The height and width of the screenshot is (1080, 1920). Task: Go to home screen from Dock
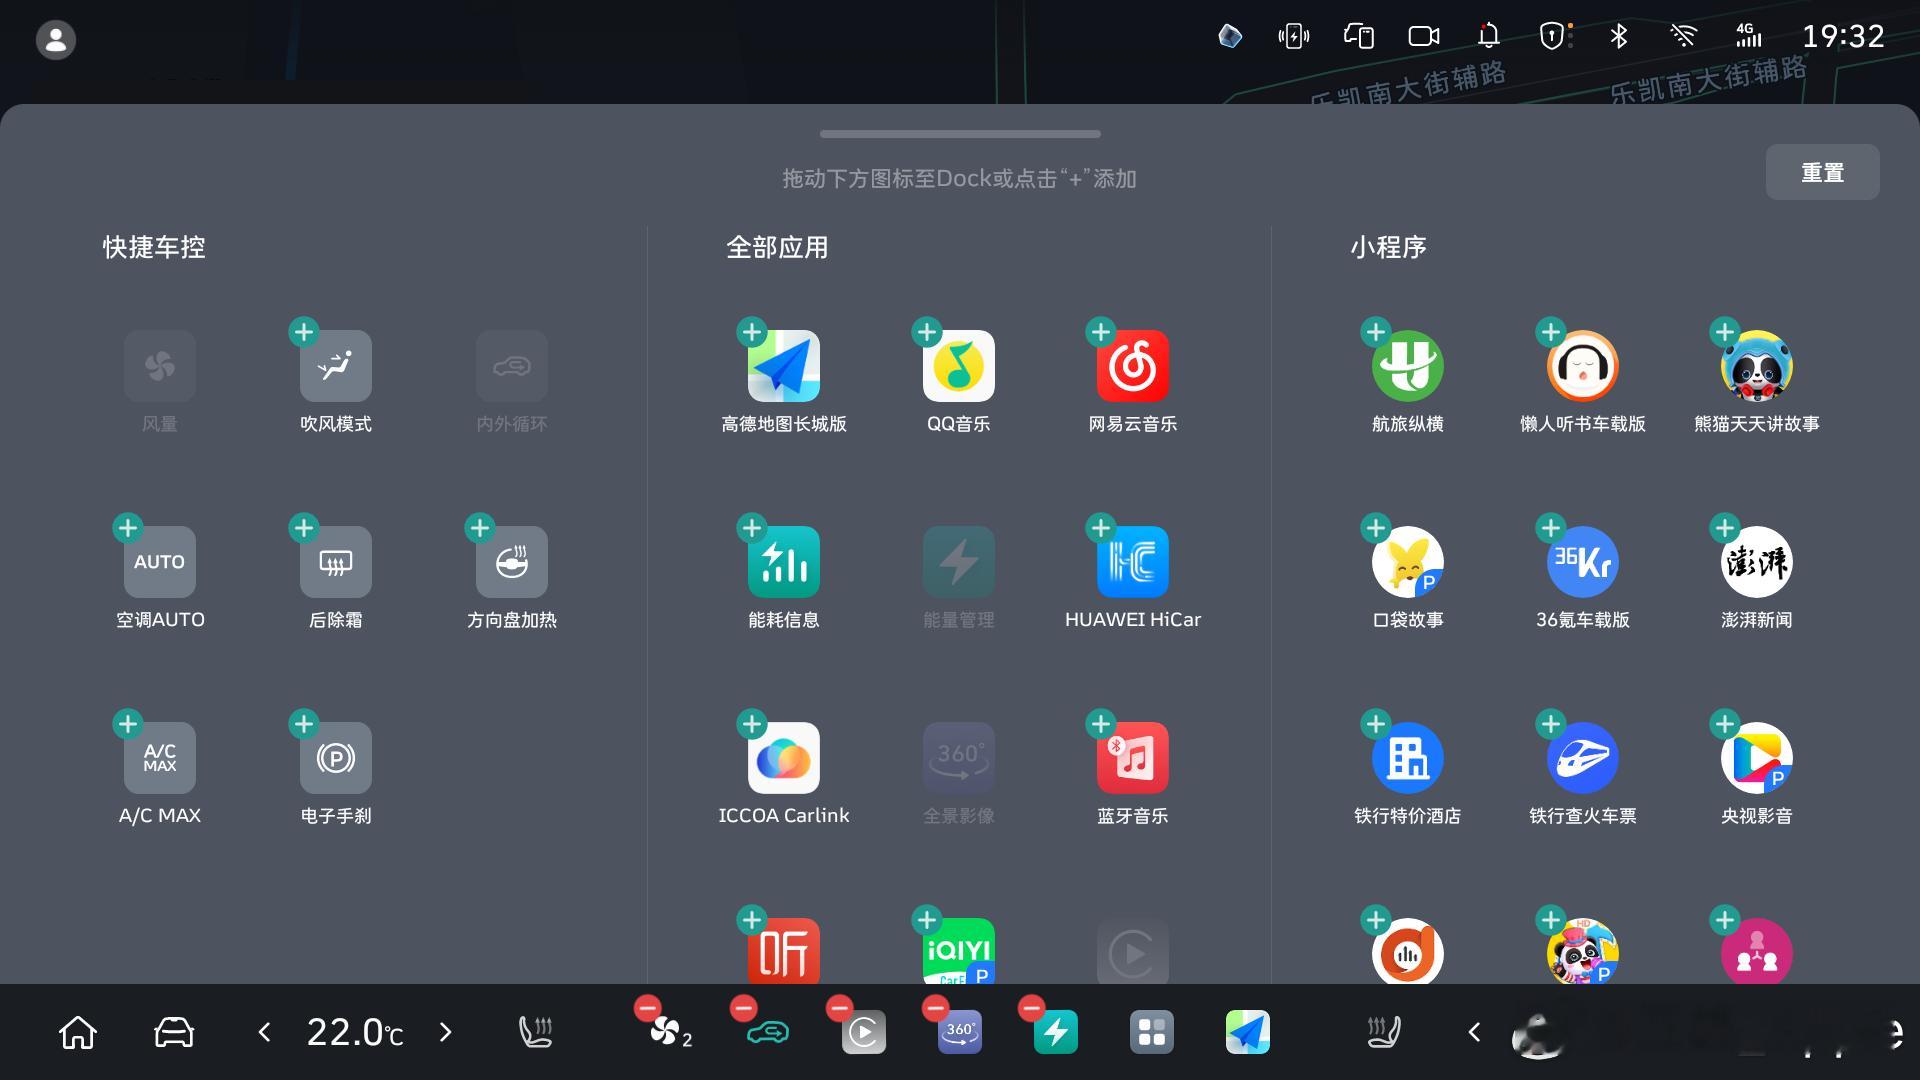pyautogui.click(x=78, y=1032)
